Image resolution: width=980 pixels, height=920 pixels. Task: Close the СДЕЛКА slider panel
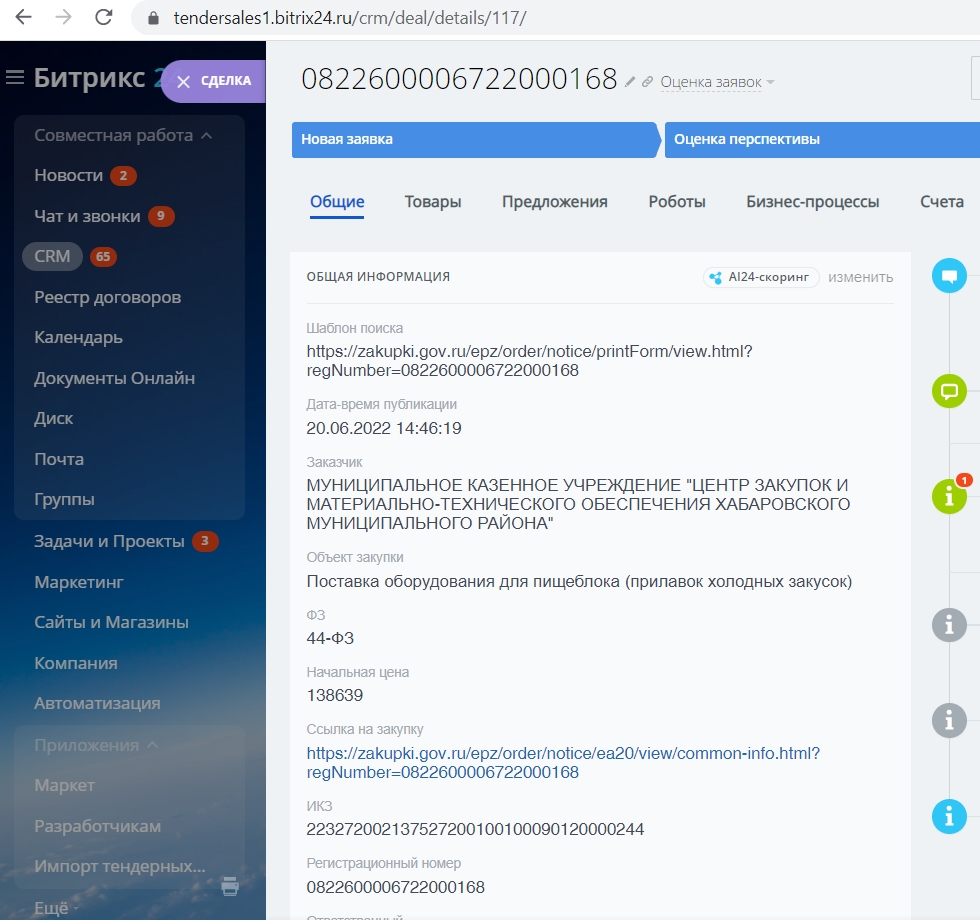(x=183, y=82)
